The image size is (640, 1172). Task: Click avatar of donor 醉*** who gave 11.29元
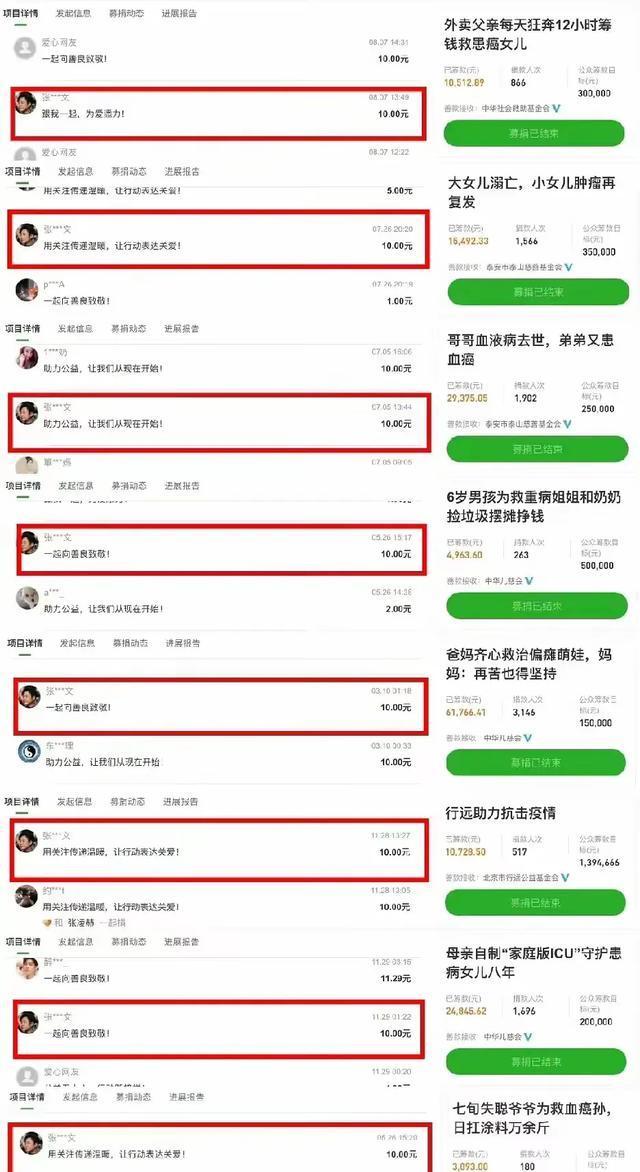pos(27,969)
